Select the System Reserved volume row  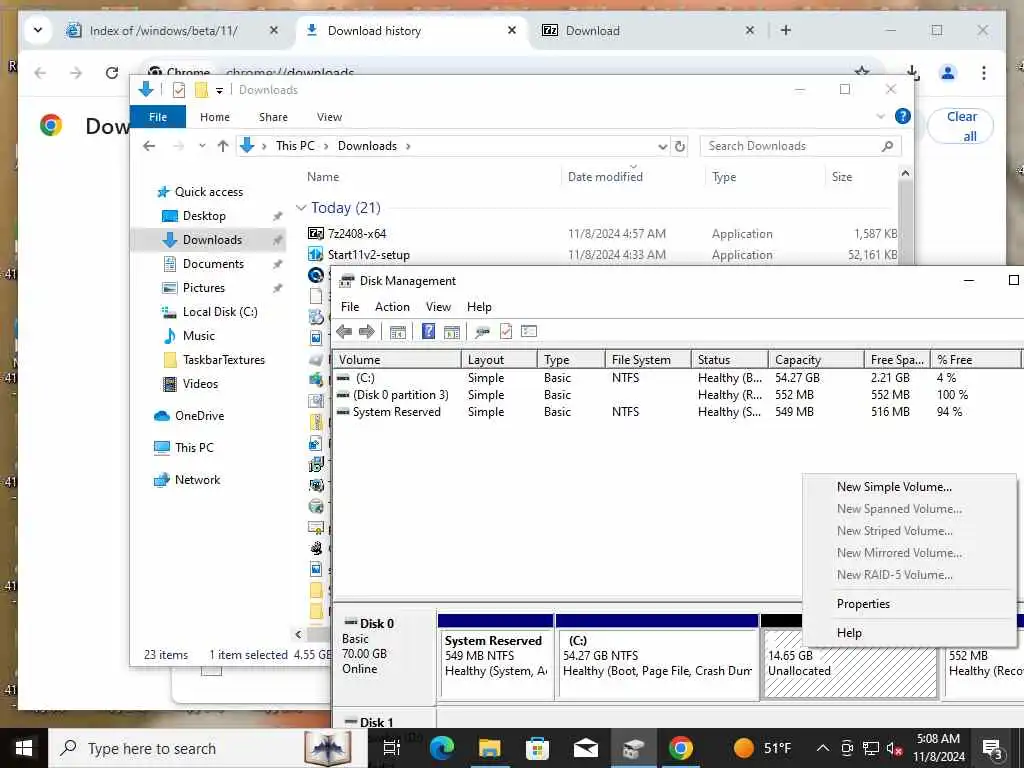pos(677,412)
